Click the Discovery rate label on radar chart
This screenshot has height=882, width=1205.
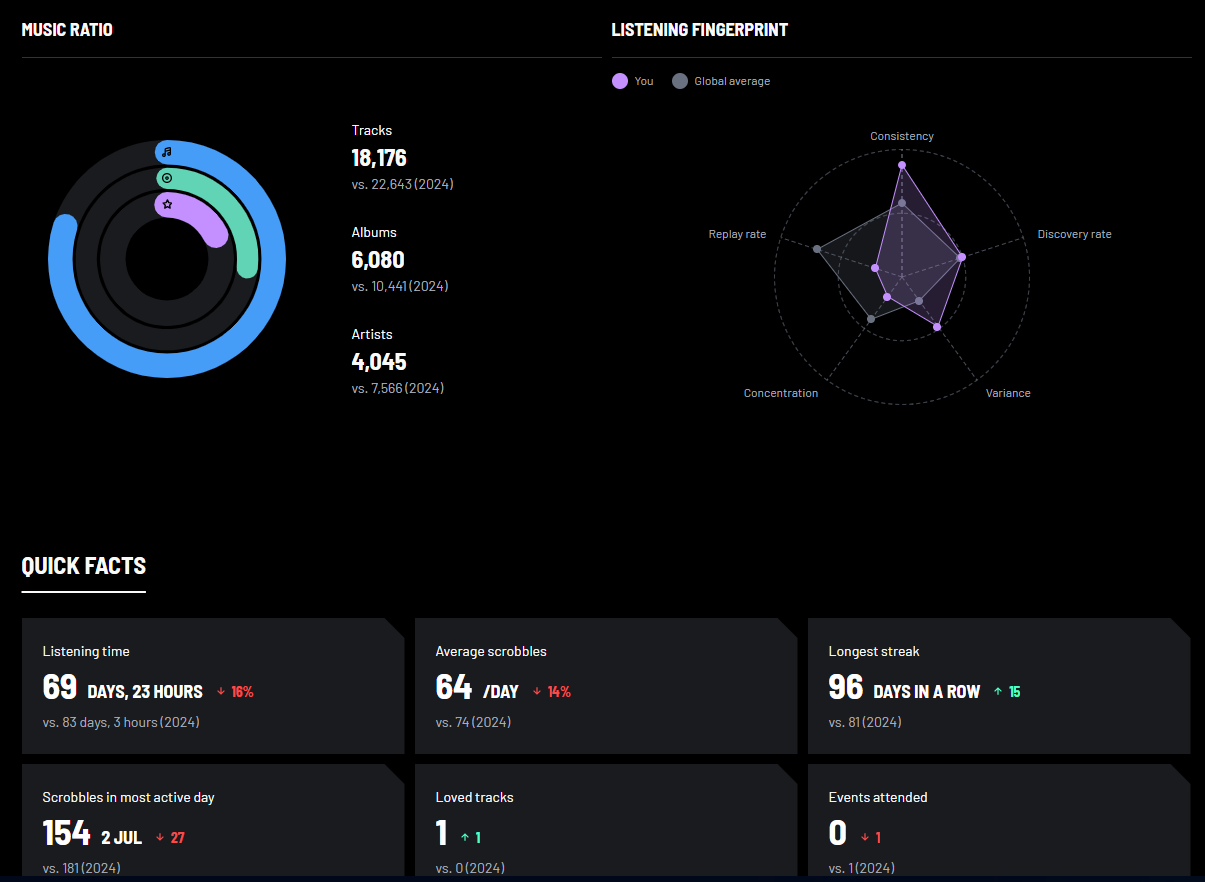tap(1074, 234)
